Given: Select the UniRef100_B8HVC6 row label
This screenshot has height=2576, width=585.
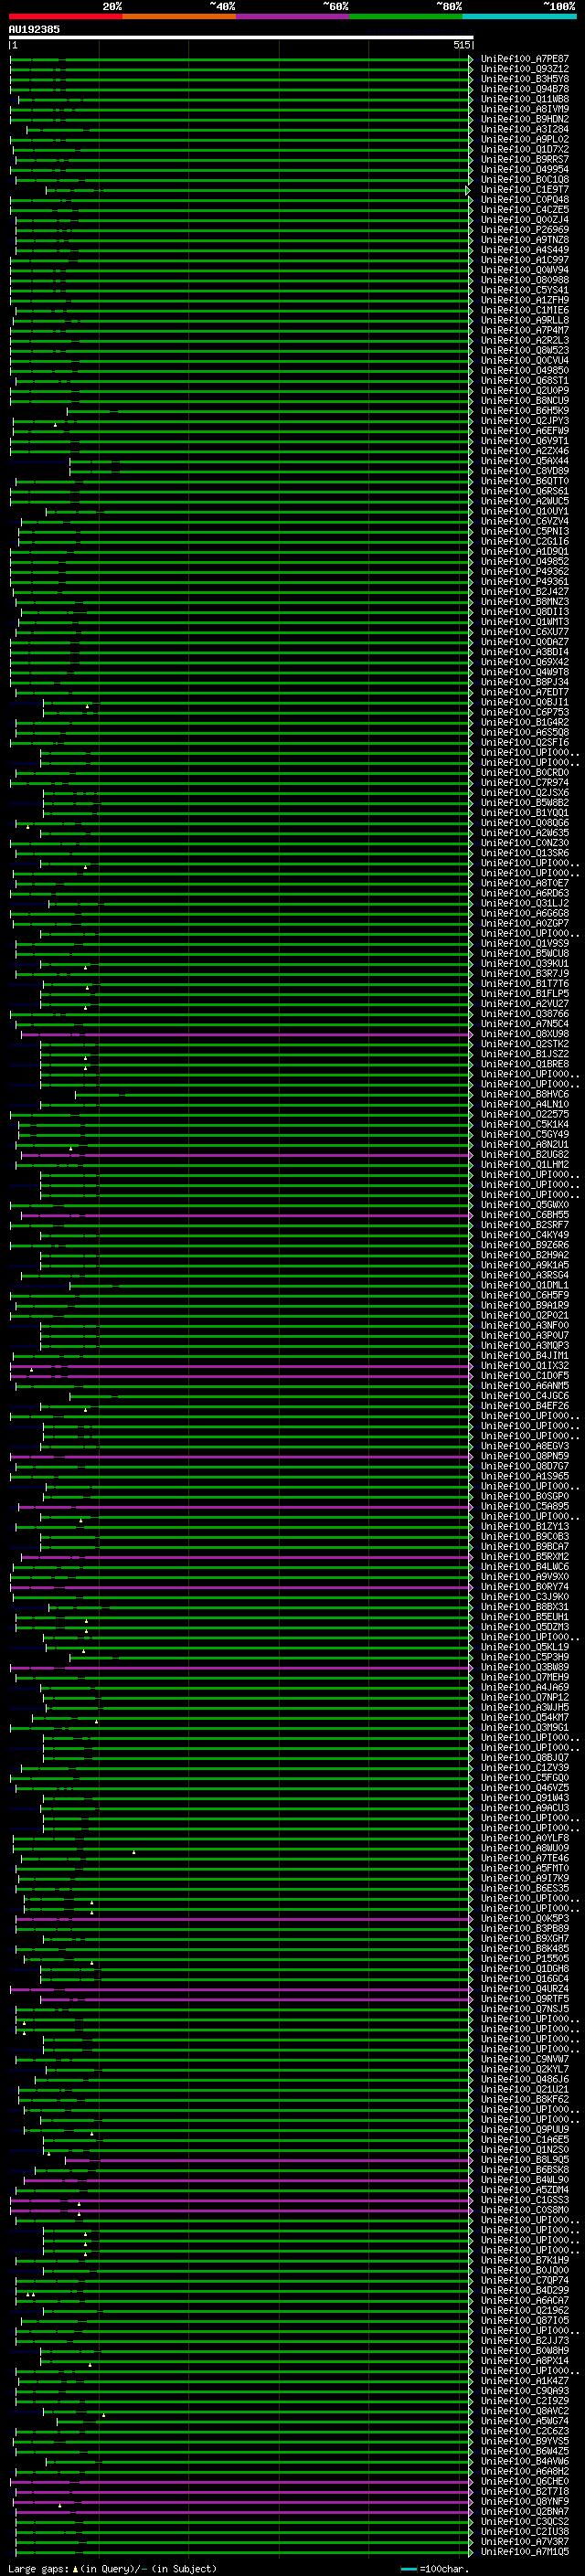Looking at the screenshot, I should (x=525, y=1095).
